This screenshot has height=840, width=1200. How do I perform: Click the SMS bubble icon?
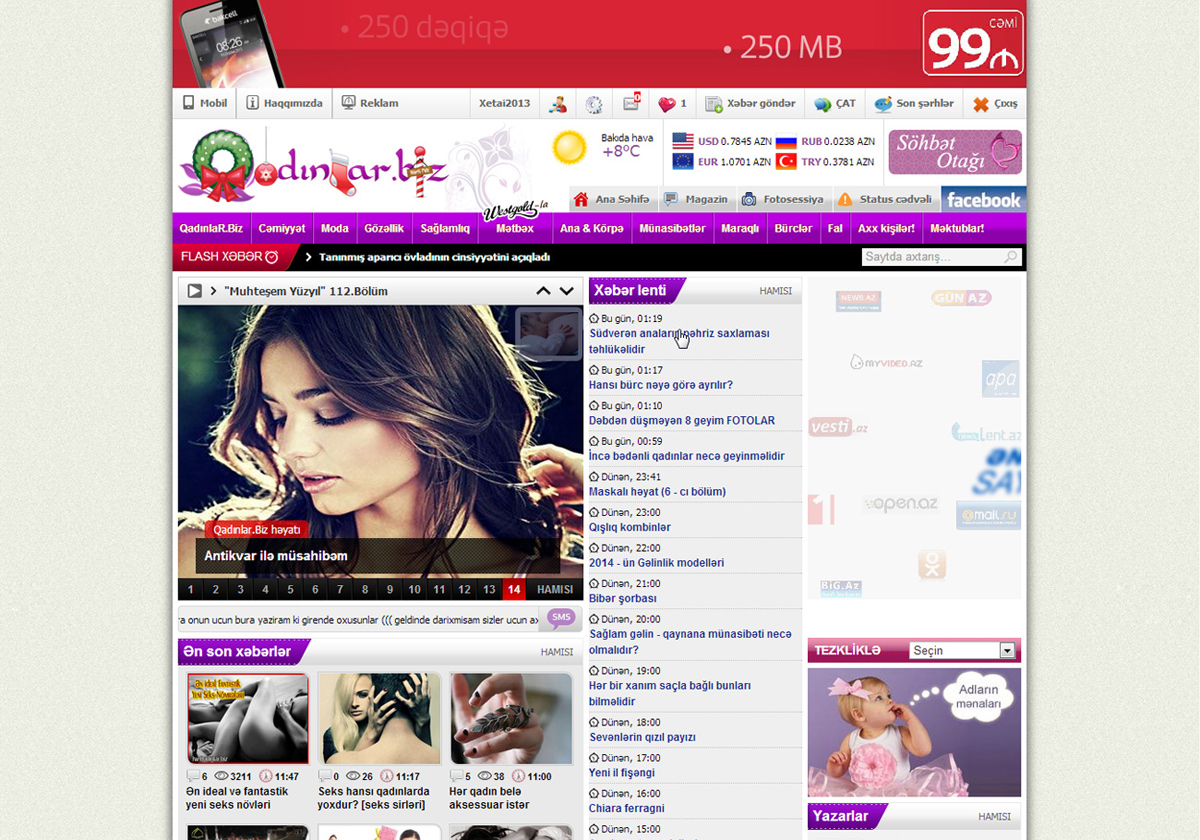[x=561, y=618]
